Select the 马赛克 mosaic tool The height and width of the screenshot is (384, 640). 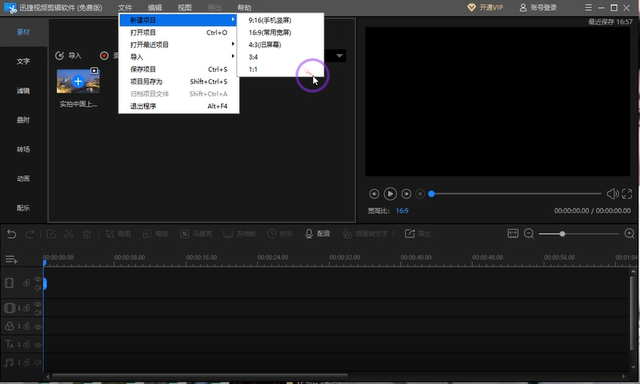coord(196,234)
